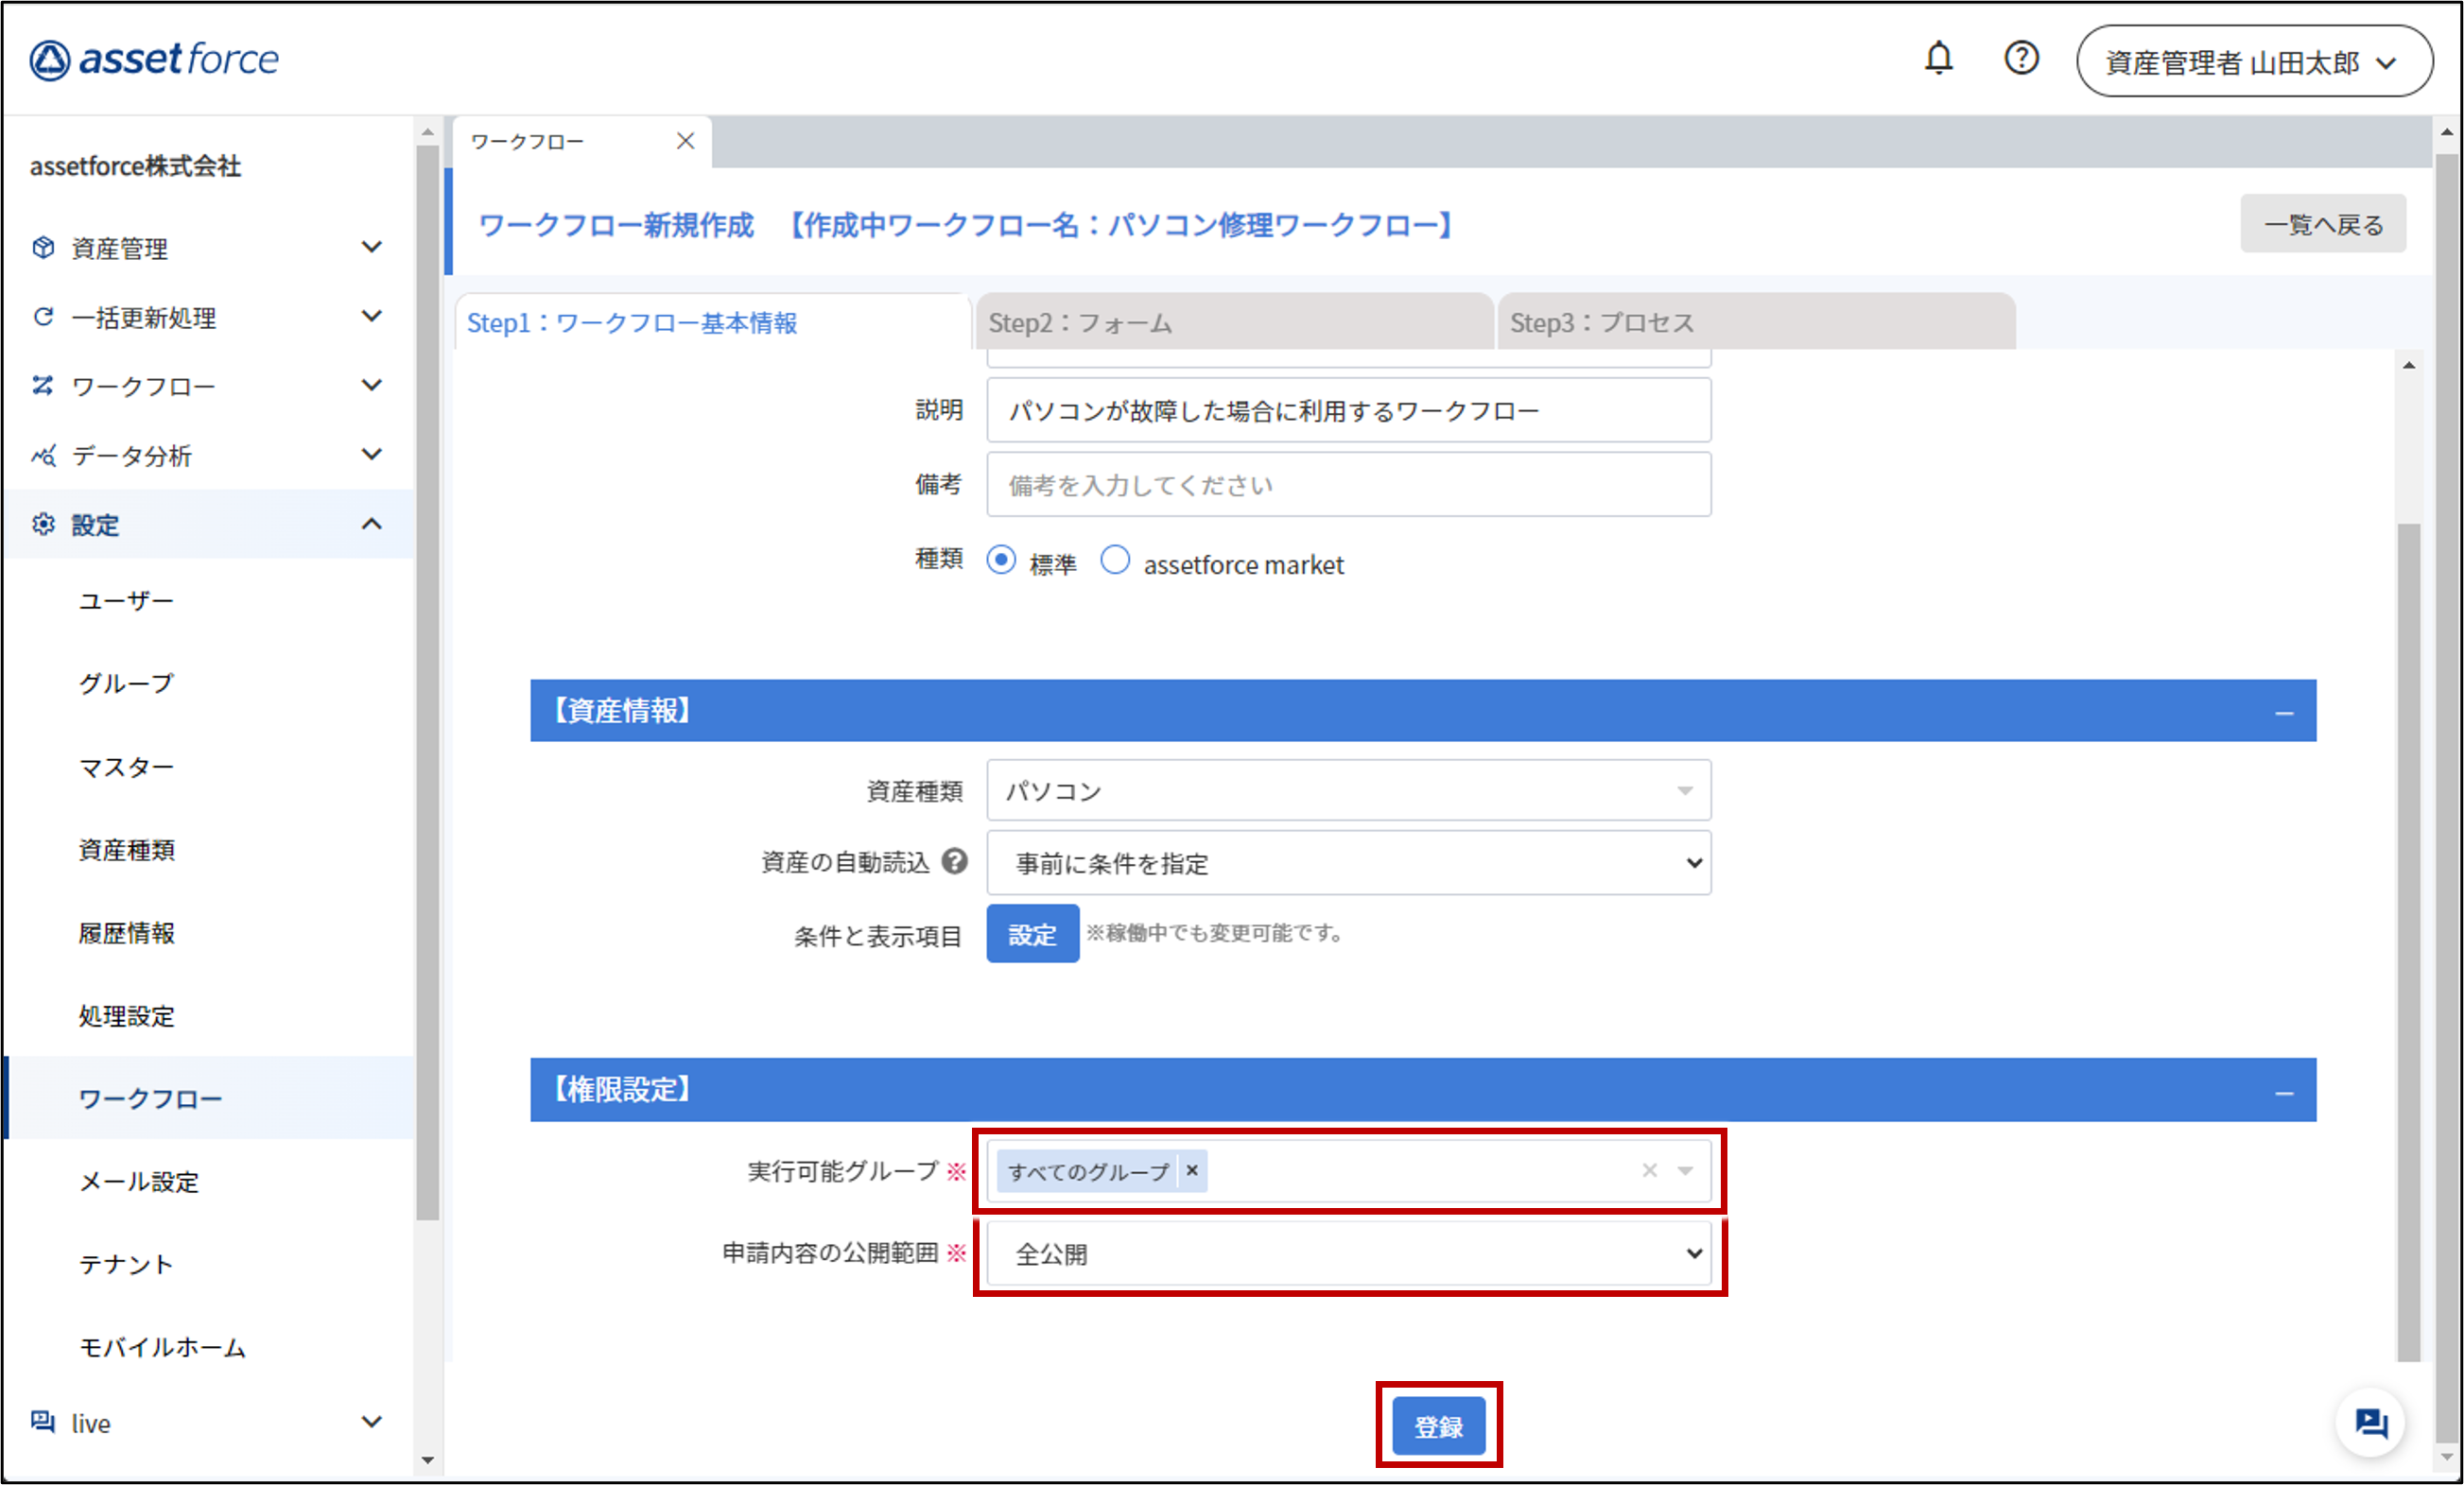This screenshot has height=1485, width=2464.
Task: Expand the live menu
Action: click(372, 1421)
